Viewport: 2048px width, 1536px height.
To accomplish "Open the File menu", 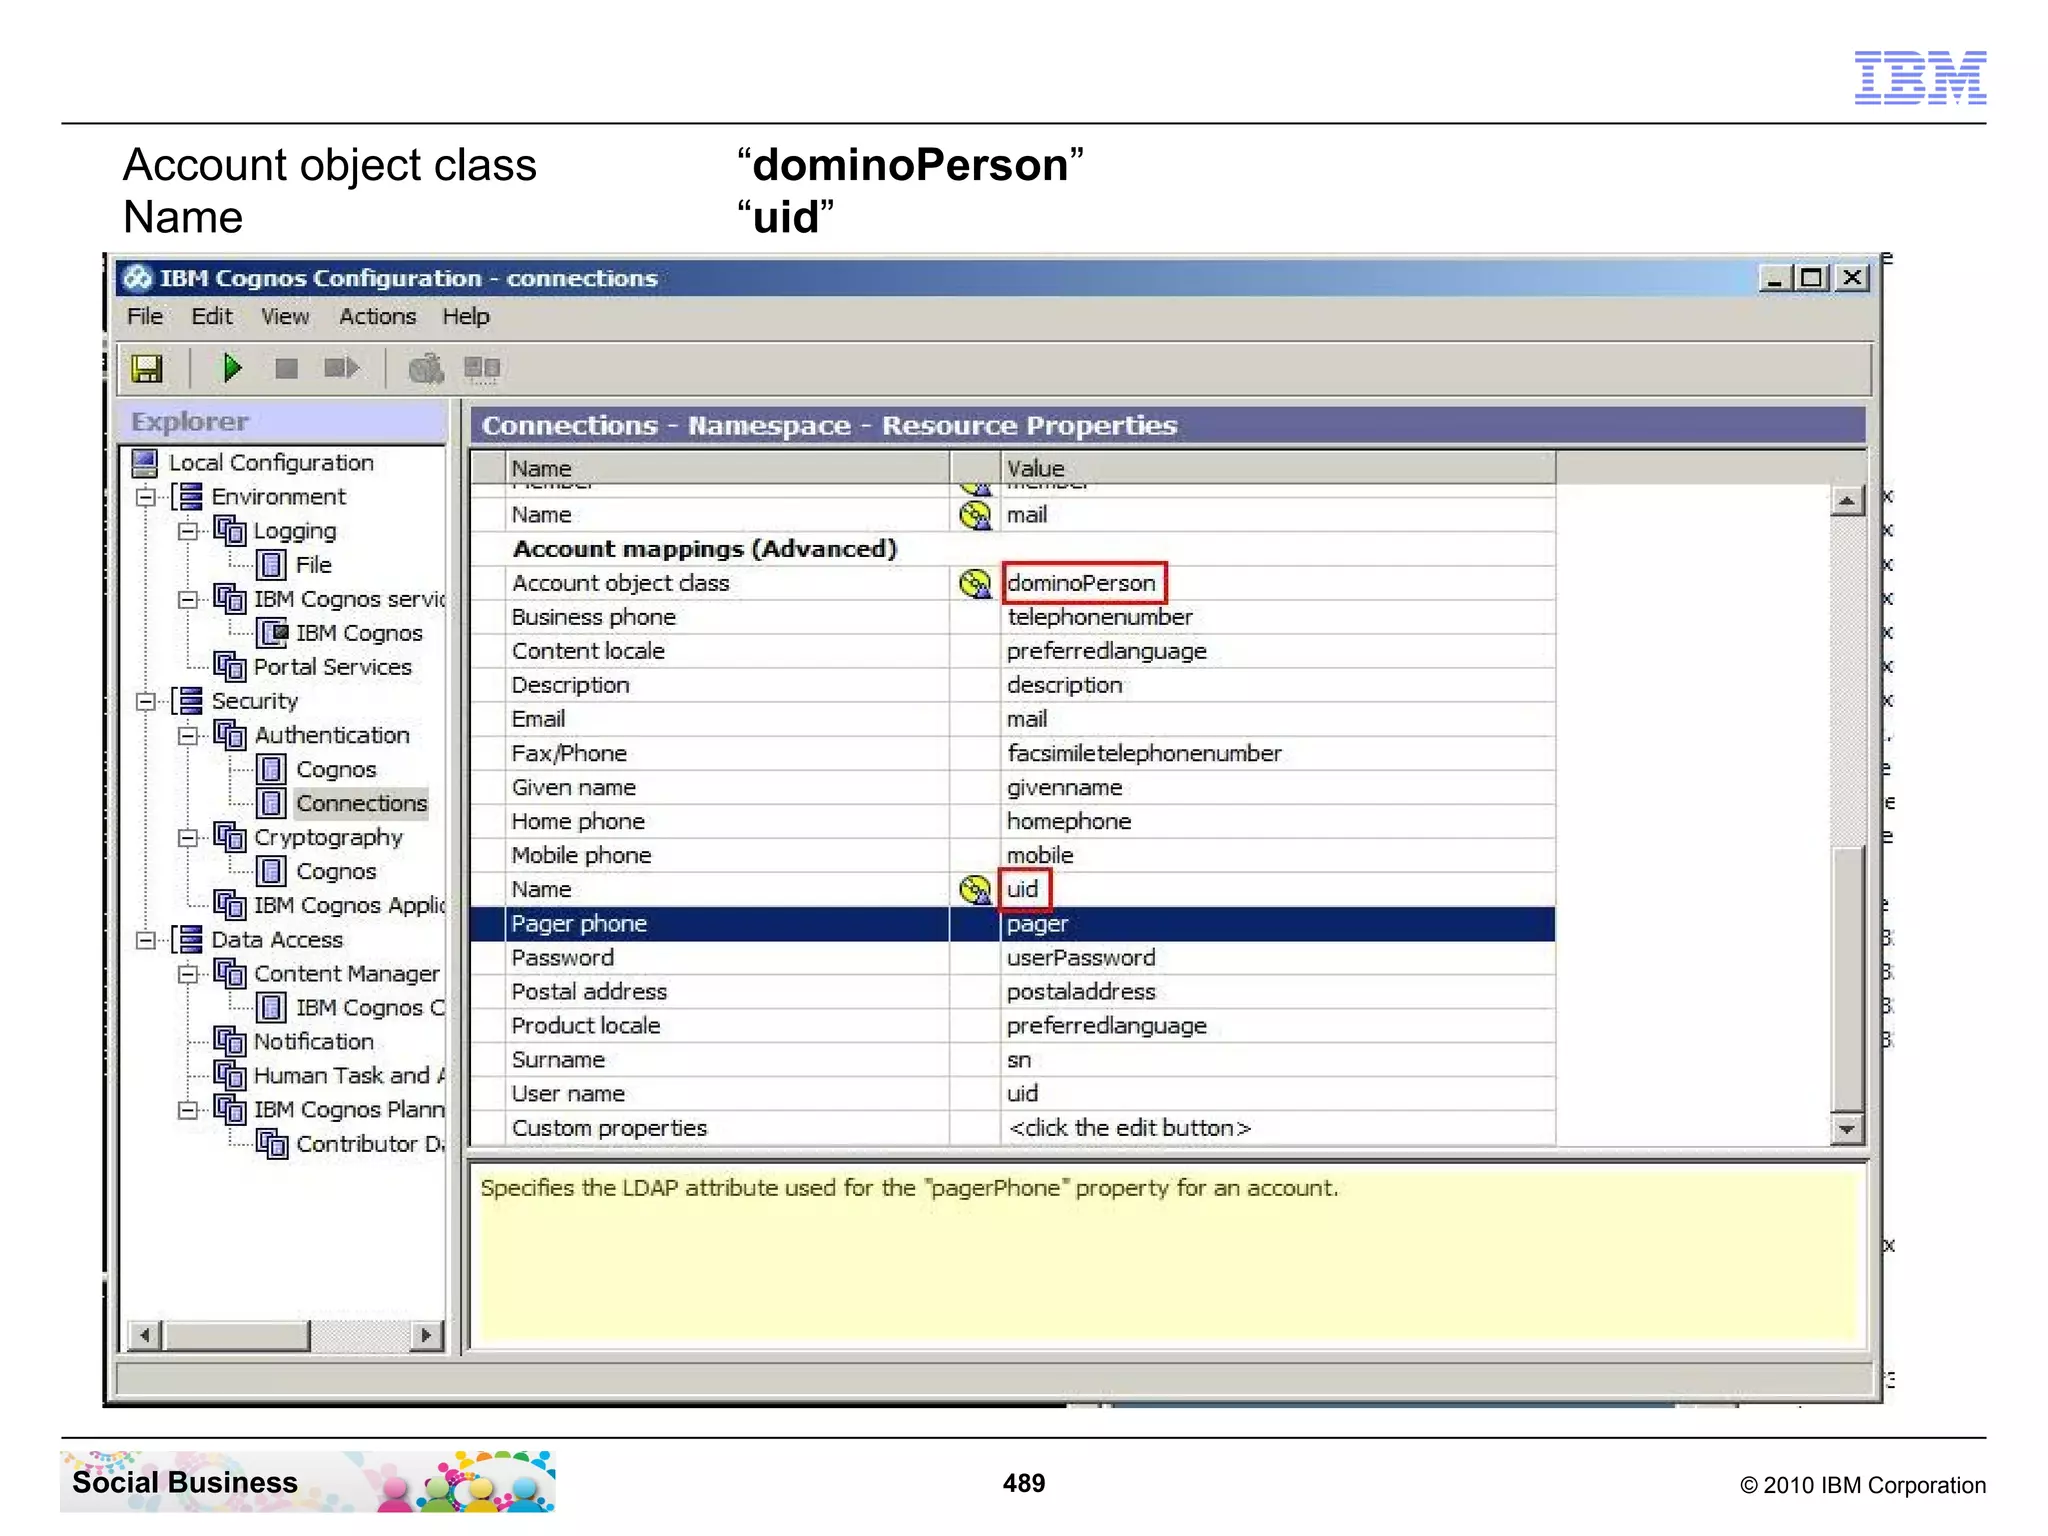I will (145, 316).
